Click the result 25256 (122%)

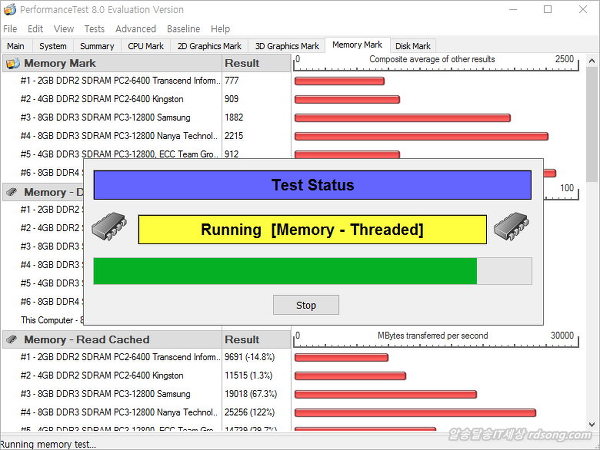[249, 412]
